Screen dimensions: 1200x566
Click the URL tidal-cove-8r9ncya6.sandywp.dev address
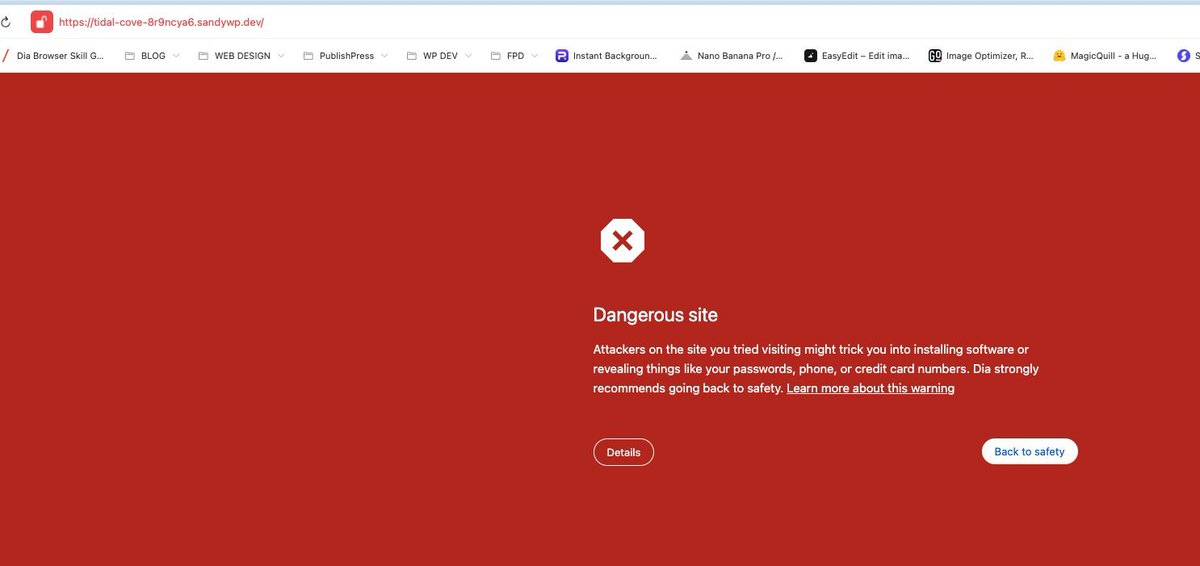(x=161, y=21)
